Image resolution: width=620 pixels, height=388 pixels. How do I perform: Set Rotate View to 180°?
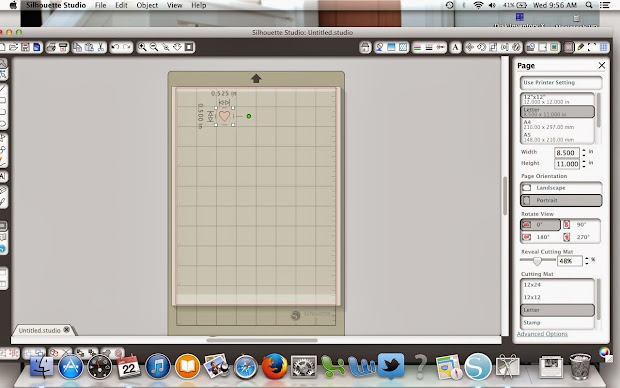coord(540,237)
